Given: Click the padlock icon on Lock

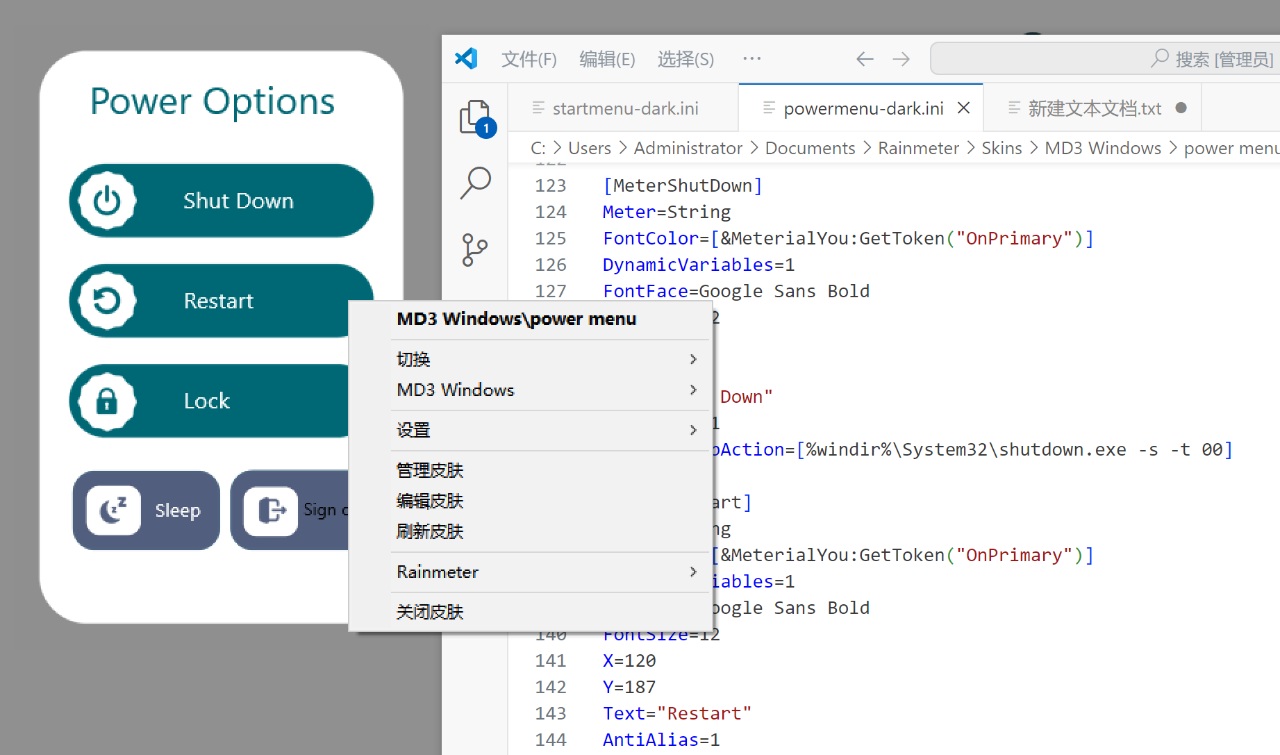Looking at the screenshot, I should click(x=107, y=401).
